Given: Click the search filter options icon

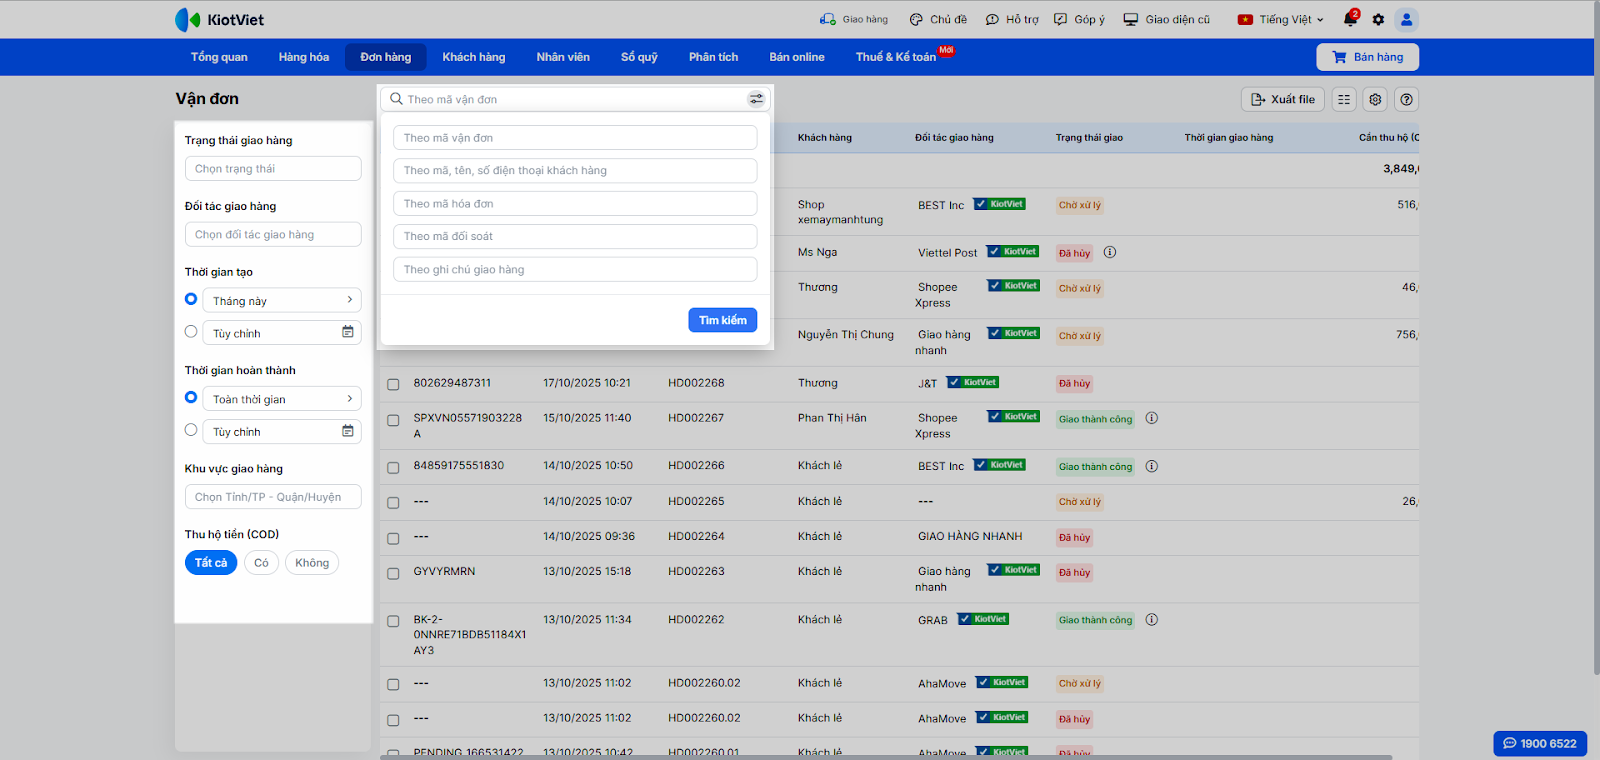Looking at the screenshot, I should [756, 99].
